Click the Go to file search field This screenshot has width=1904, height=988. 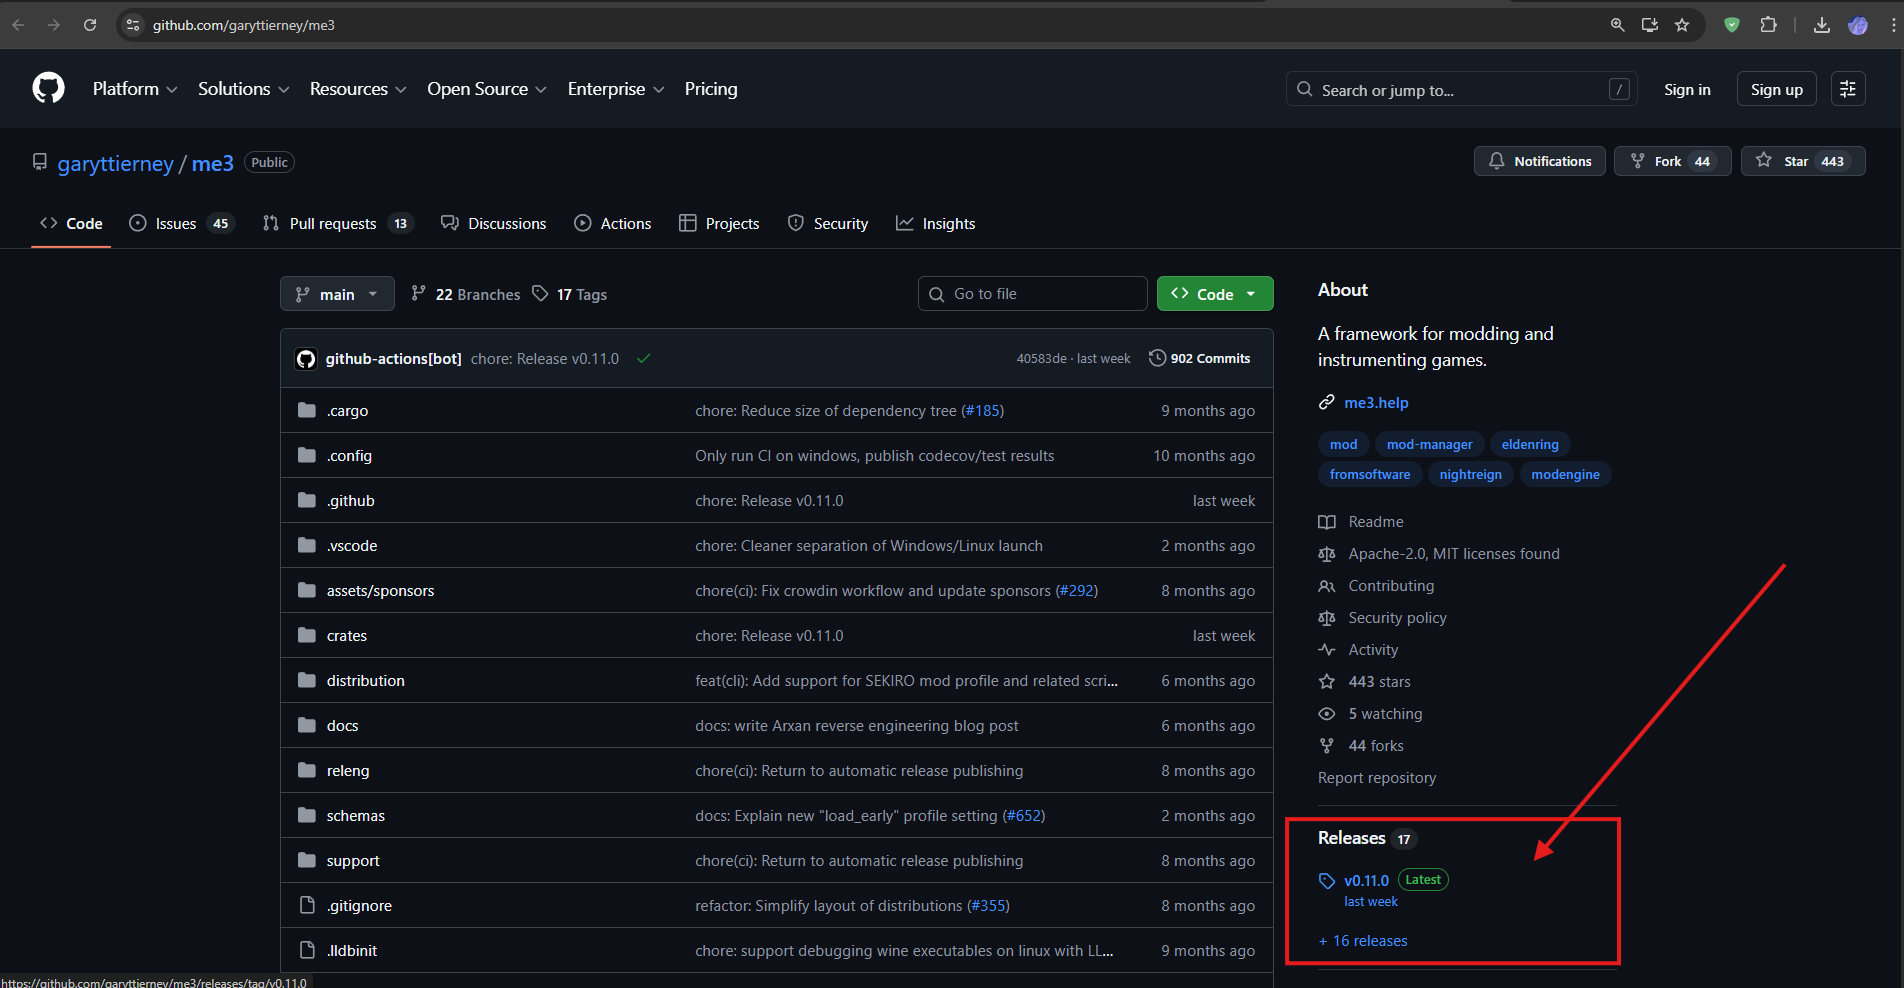click(1032, 294)
